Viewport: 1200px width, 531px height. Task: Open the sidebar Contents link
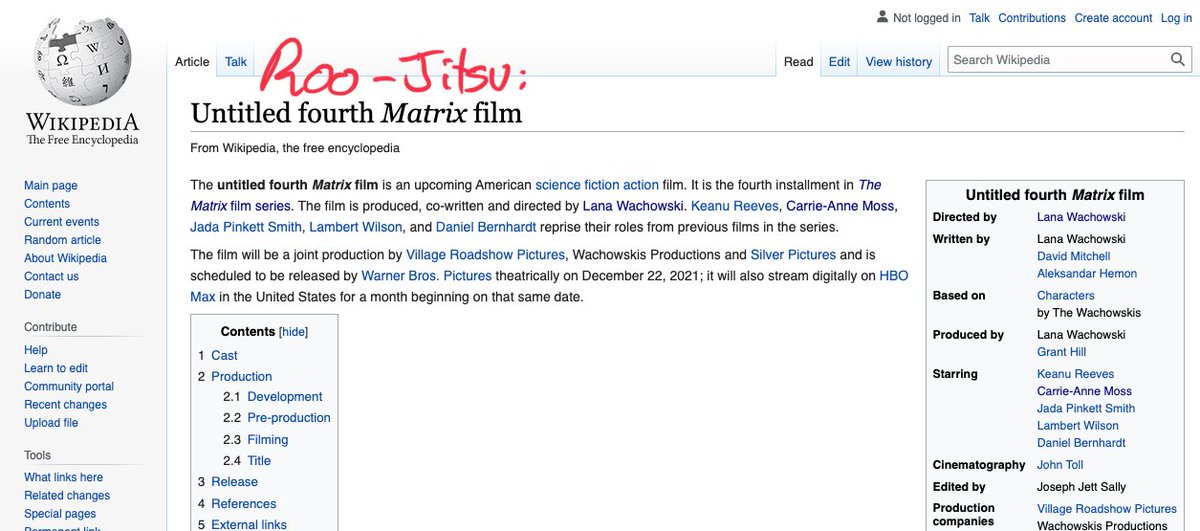47,204
